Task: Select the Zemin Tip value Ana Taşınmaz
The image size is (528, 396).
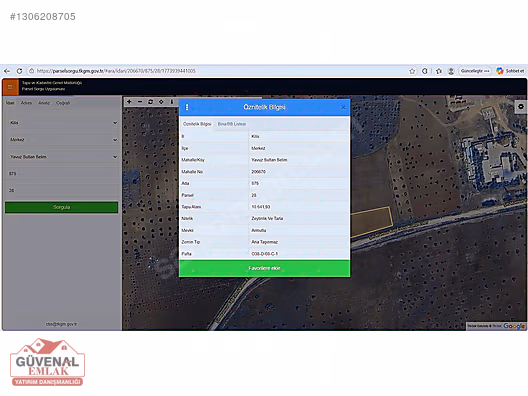Action: [x=265, y=242]
